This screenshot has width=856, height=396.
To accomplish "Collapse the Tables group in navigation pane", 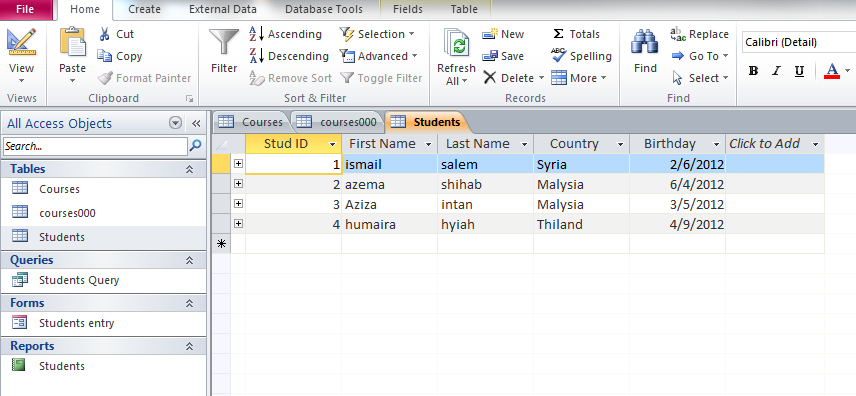I will (189, 169).
